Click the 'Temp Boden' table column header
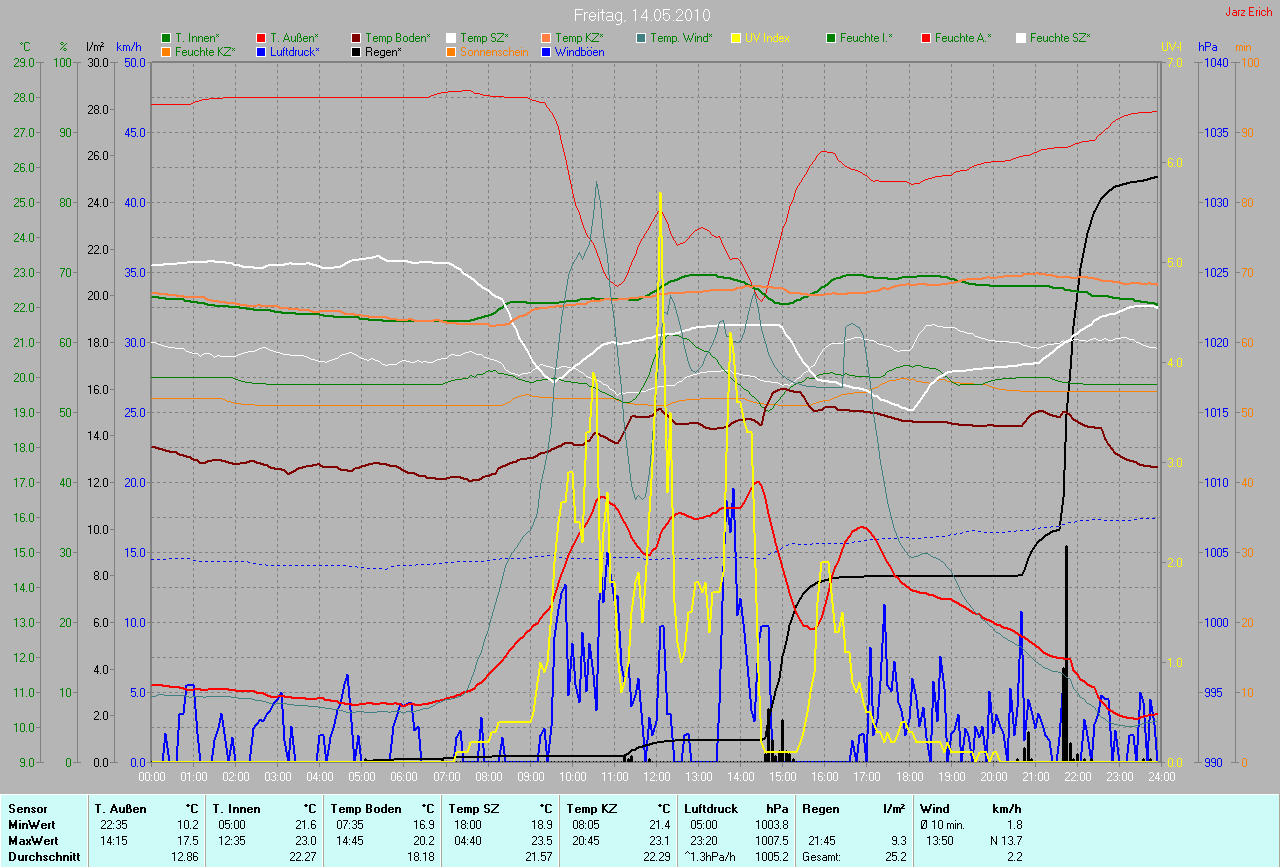The image size is (1280, 867). click(x=366, y=809)
